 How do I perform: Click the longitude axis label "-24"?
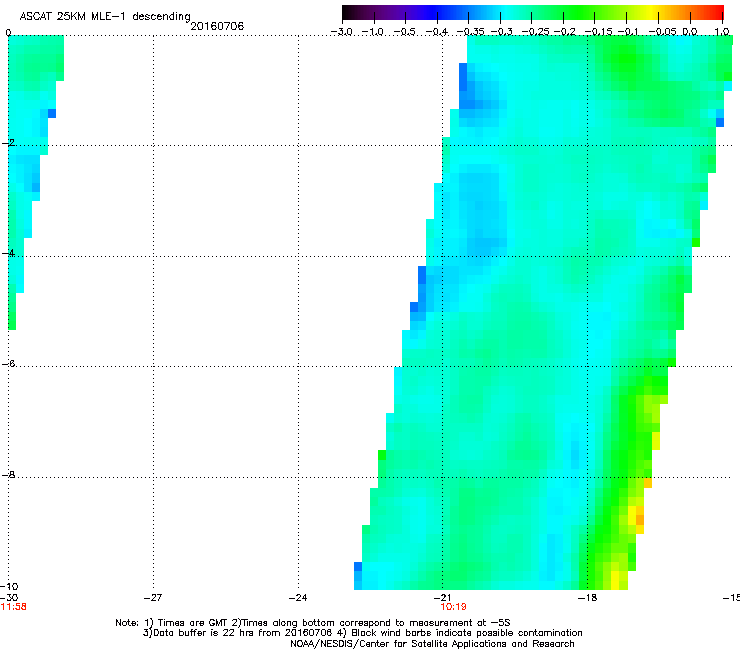tap(298, 598)
